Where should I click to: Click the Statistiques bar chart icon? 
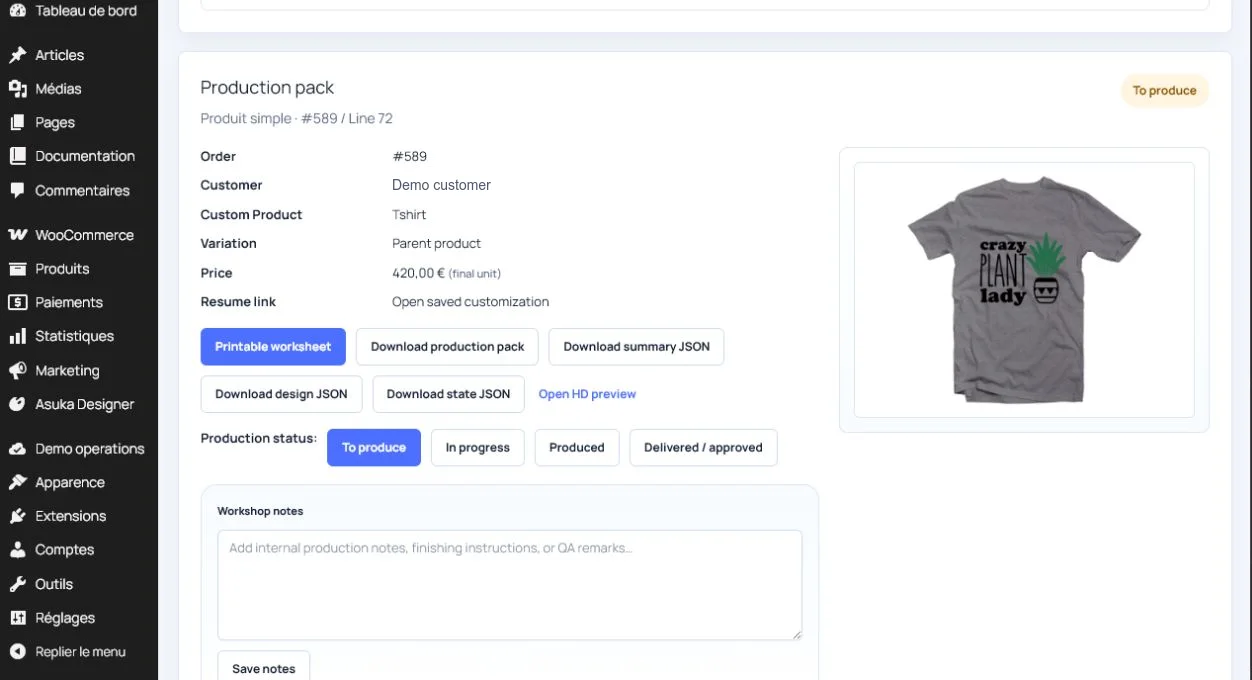pos(17,336)
